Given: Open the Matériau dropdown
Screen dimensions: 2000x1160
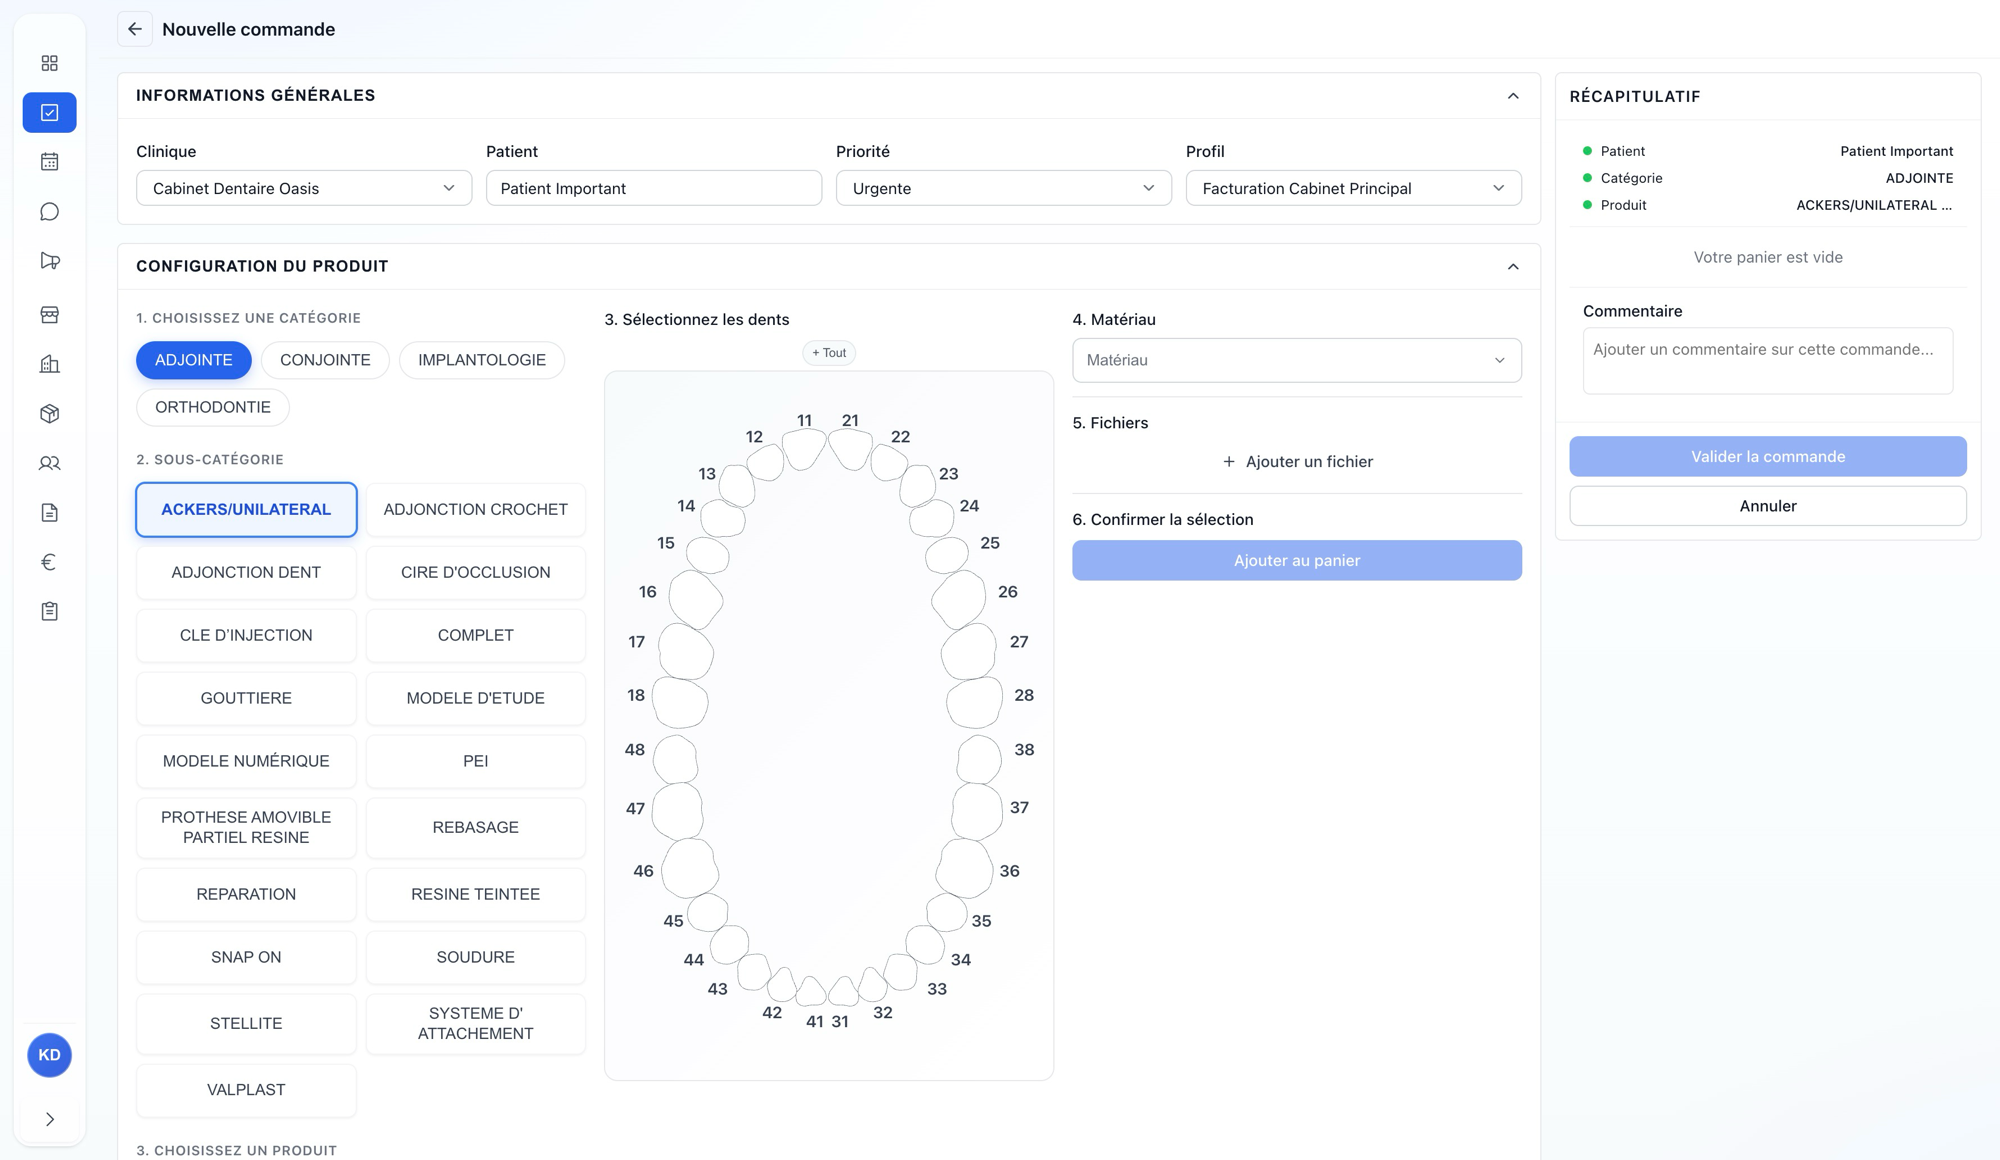Looking at the screenshot, I should (x=1297, y=360).
